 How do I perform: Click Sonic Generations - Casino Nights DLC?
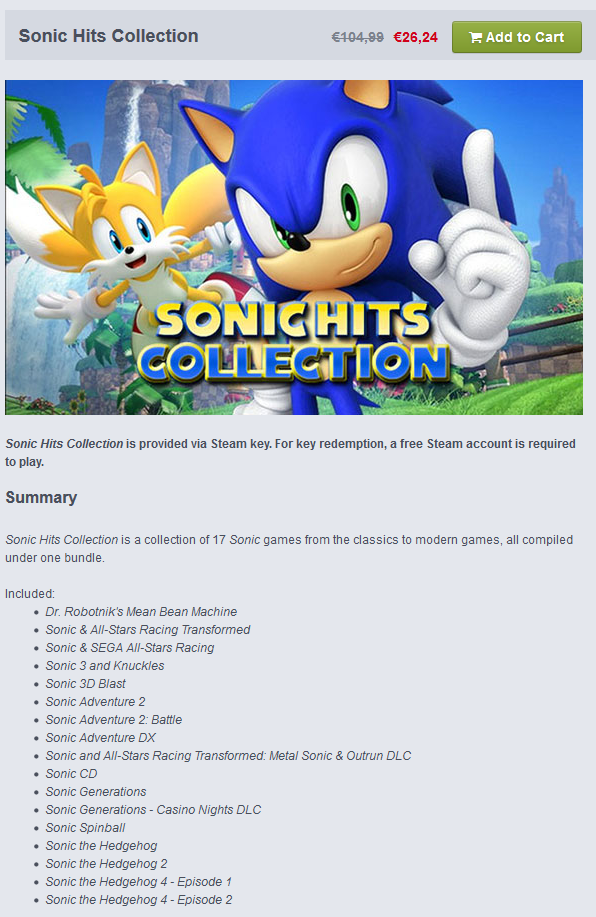coord(153,810)
